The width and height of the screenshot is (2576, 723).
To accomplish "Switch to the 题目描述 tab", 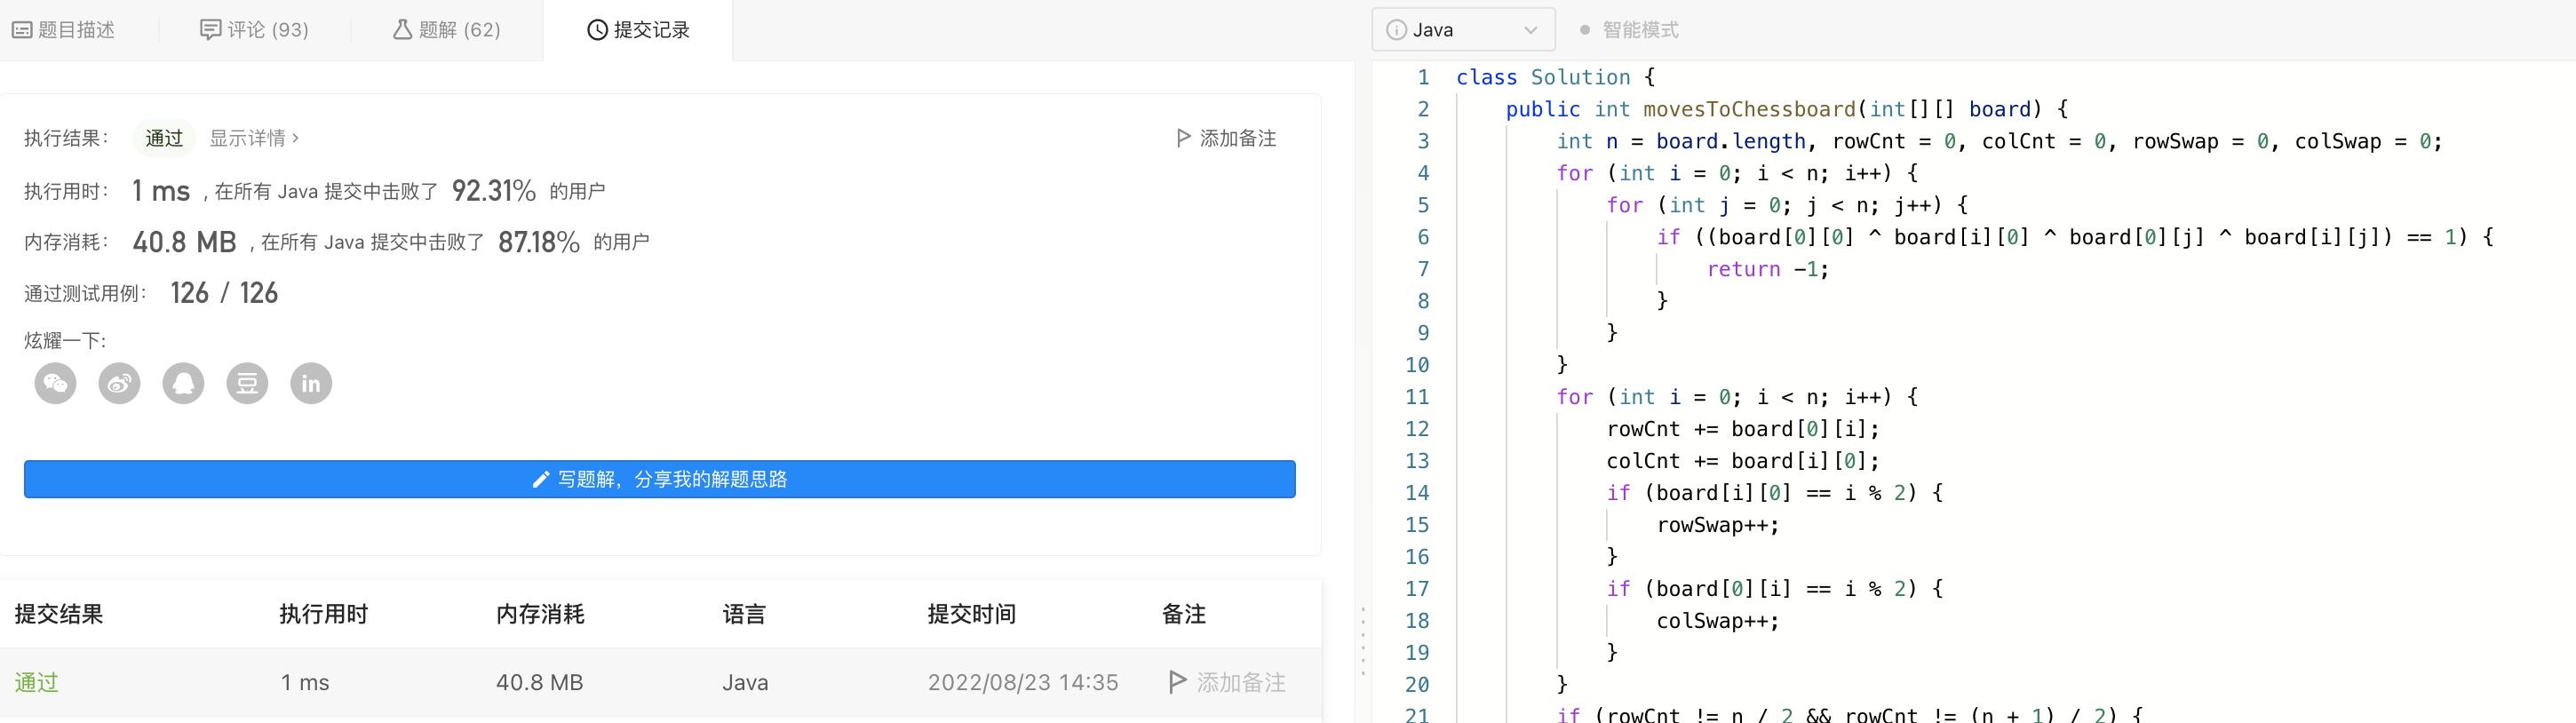I will pos(64,30).
